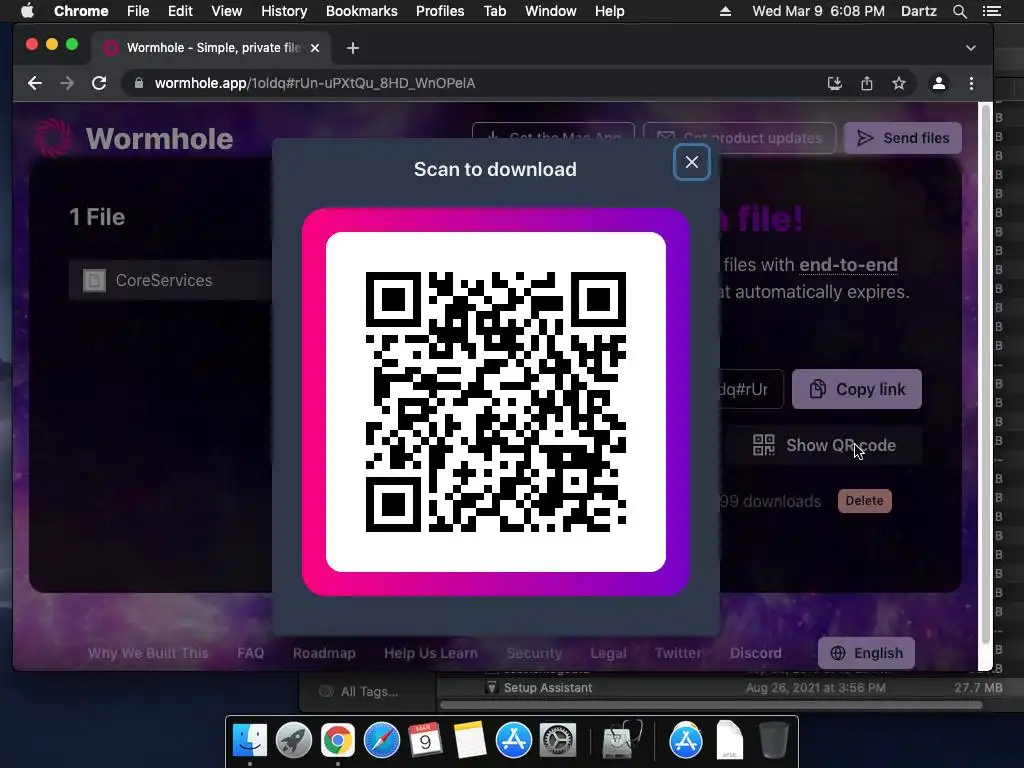Open the Tab menu
This screenshot has height=768, width=1024.
494,11
